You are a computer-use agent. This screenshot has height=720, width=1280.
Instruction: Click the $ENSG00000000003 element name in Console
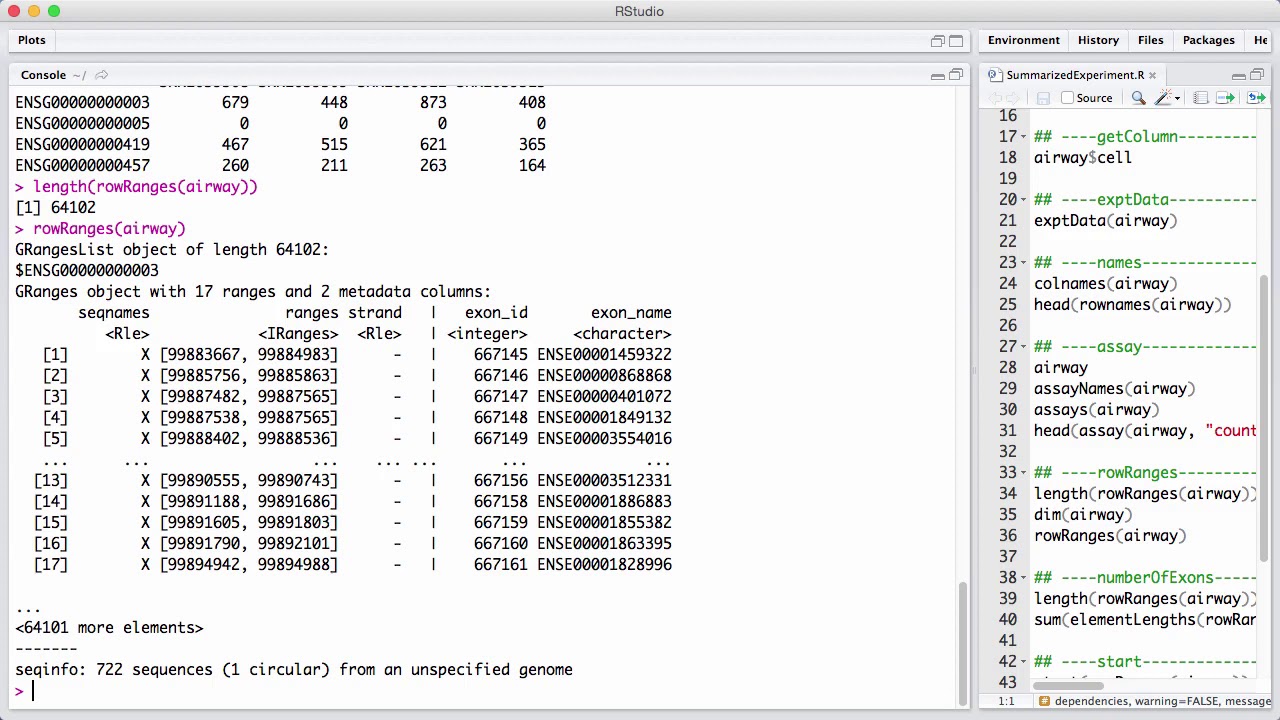(x=87, y=270)
